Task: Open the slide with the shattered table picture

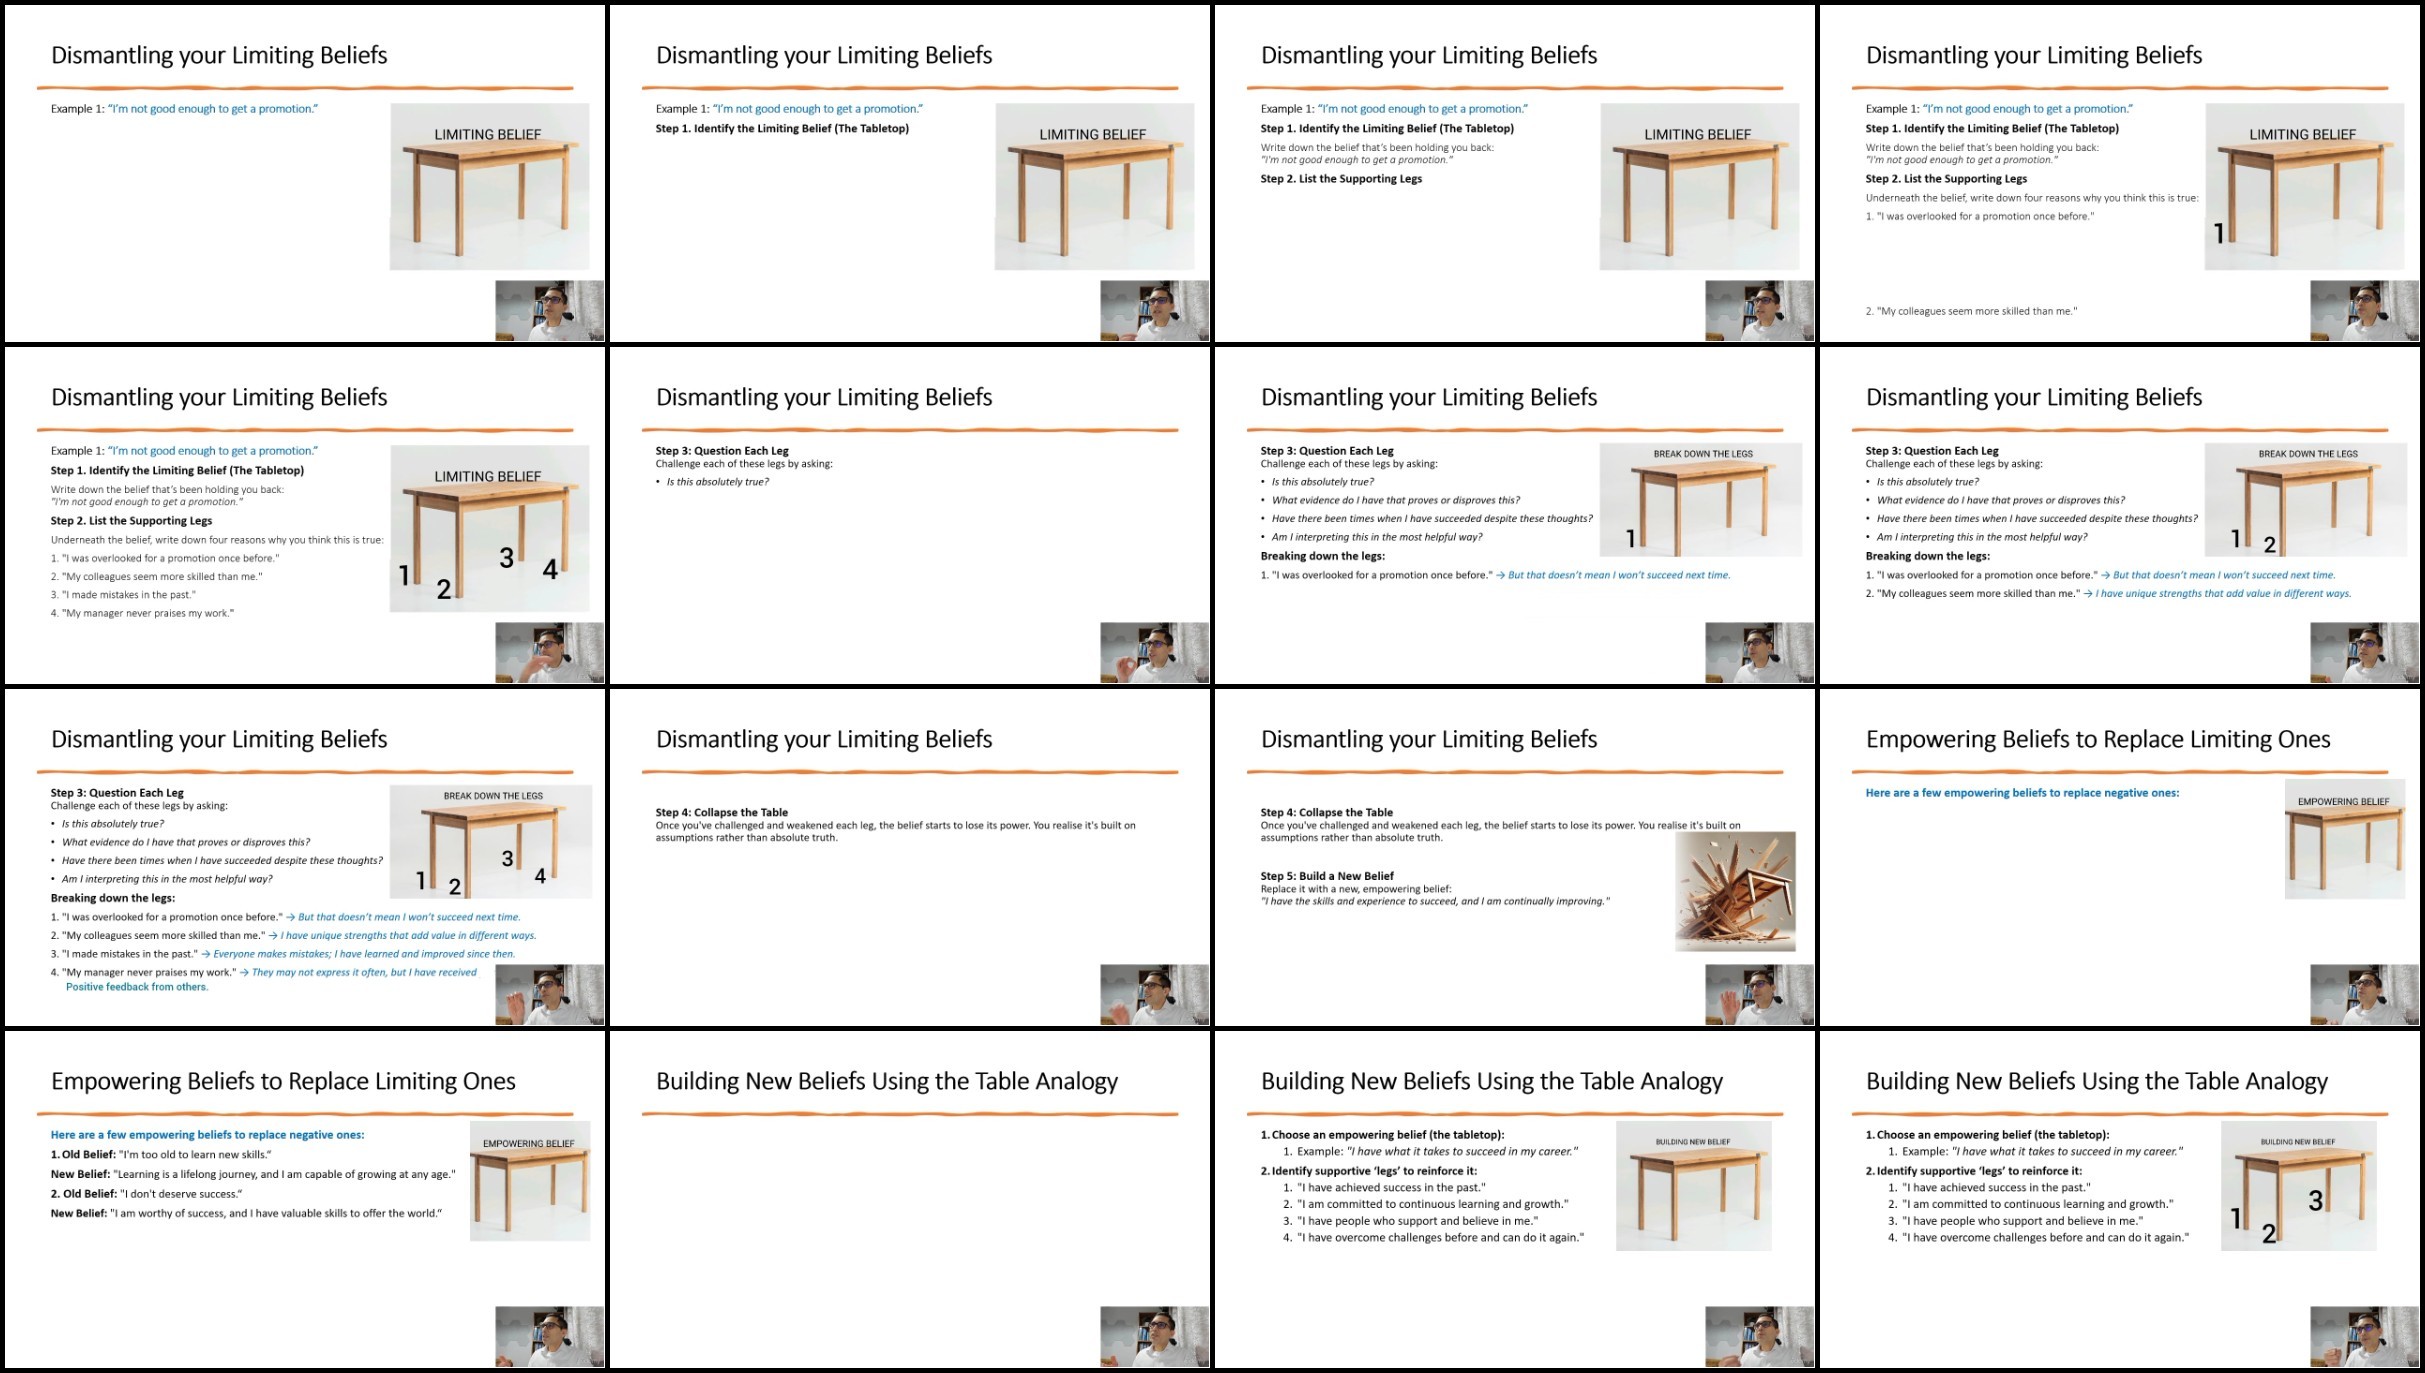Action: tap(1514, 858)
